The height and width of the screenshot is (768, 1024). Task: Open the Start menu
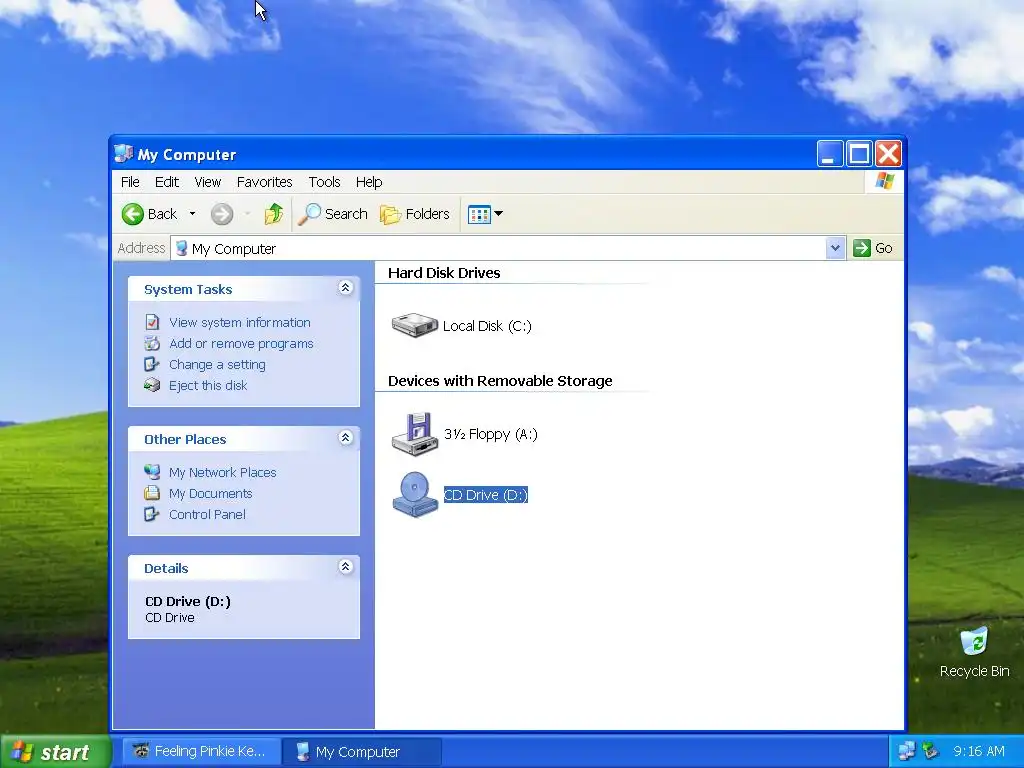[x=56, y=752]
